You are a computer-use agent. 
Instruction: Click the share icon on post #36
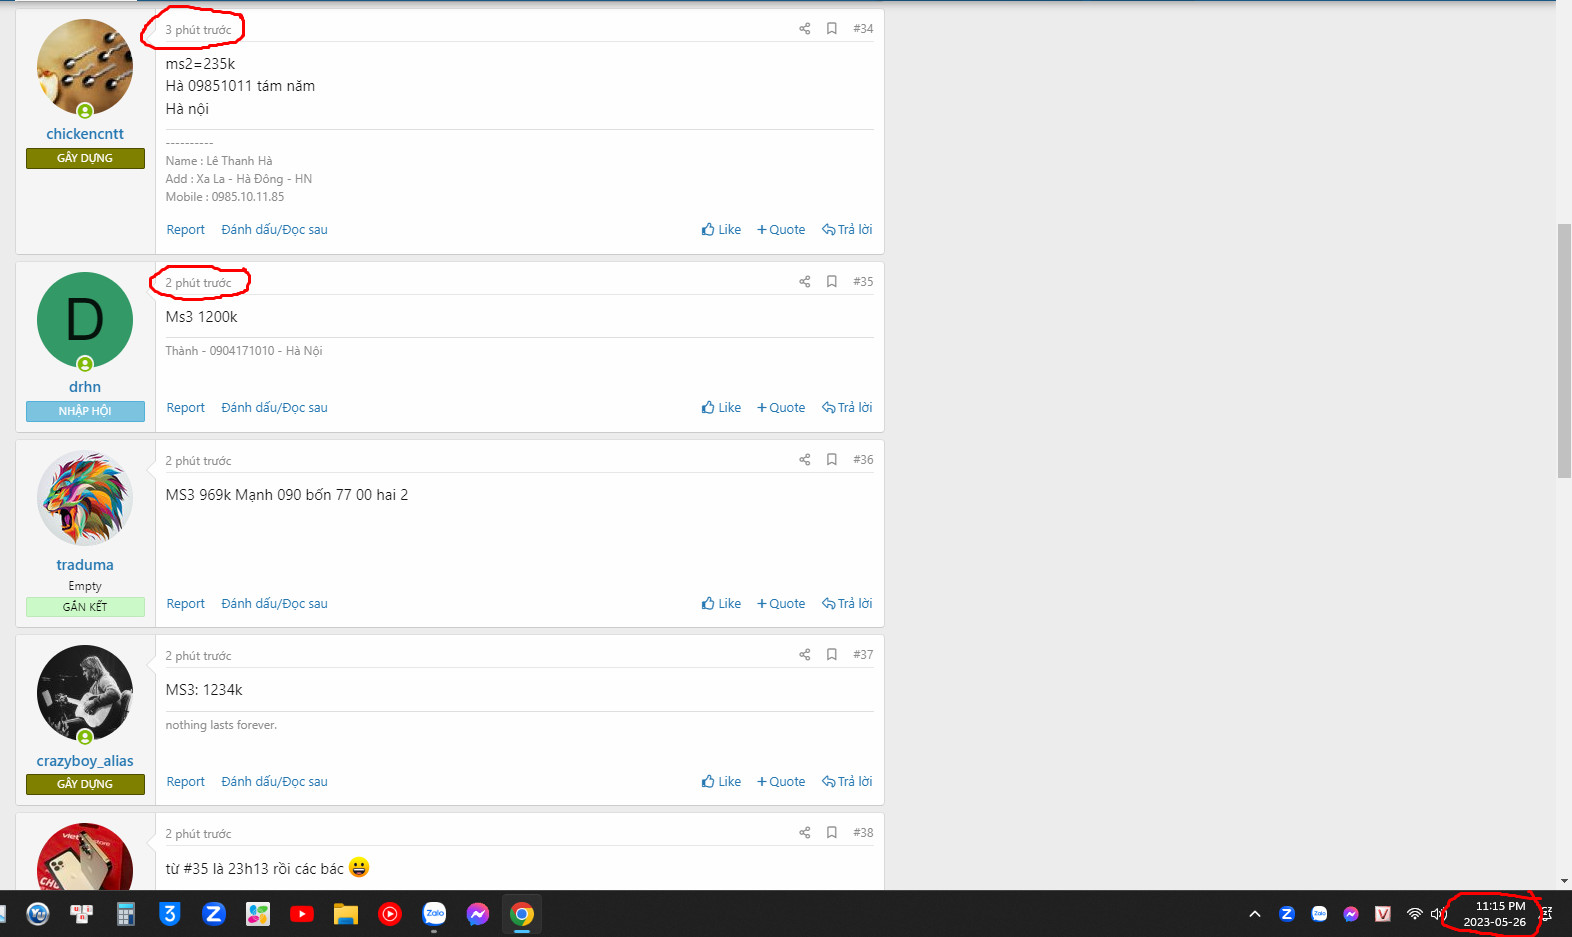(804, 460)
